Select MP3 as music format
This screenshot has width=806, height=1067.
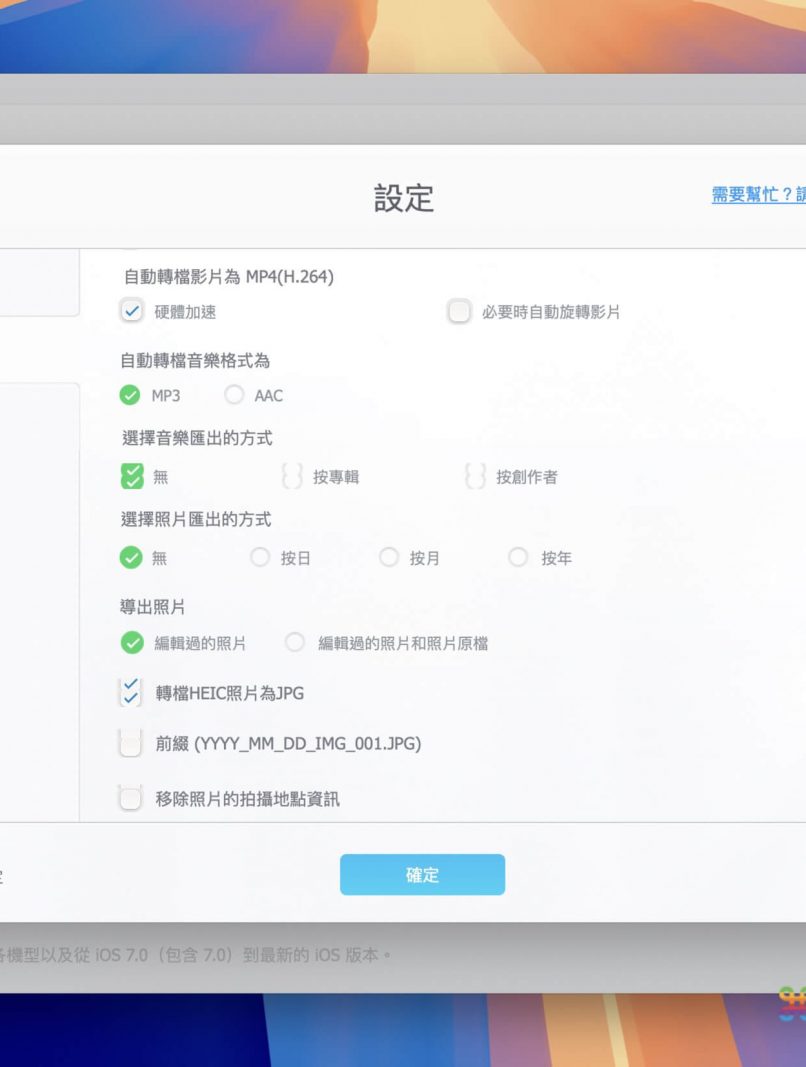pyautogui.click(x=131, y=395)
